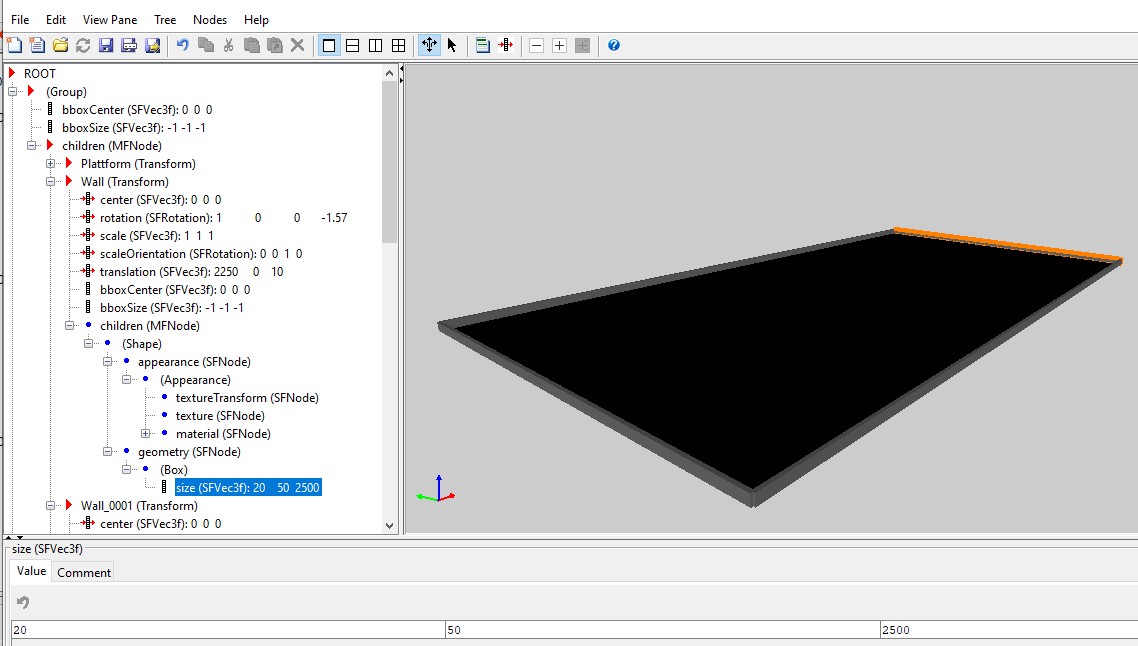The width and height of the screenshot is (1138, 646).
Task: Click the minus collapse toolbar button
Action: pos(536,45)
